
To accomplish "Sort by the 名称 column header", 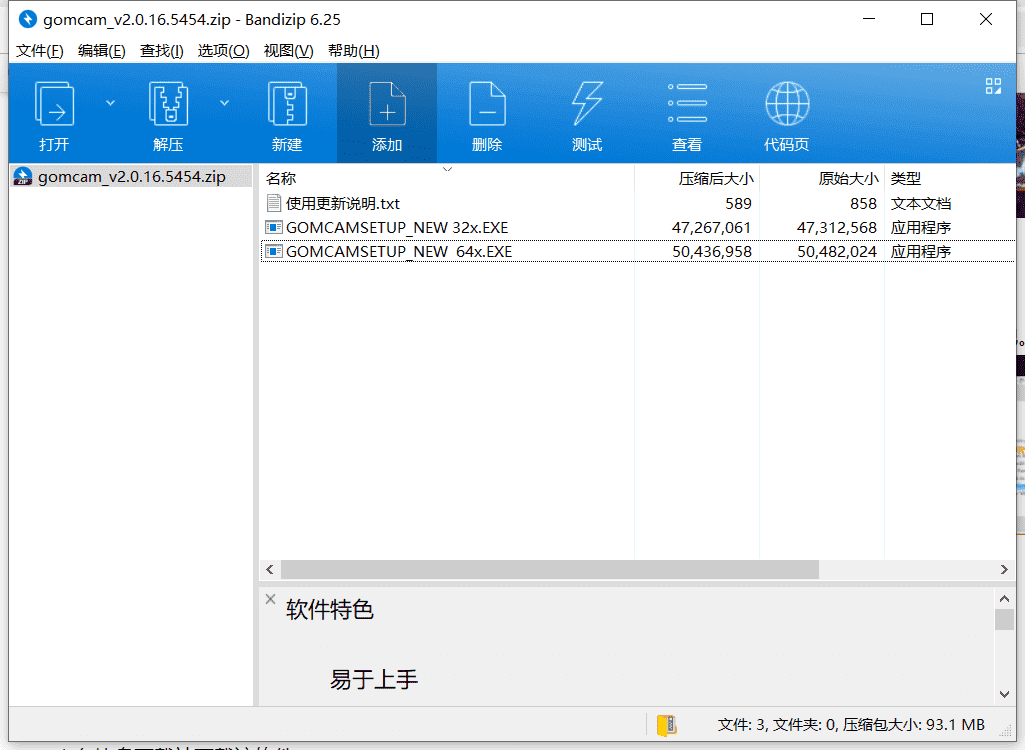I will (x=446, y=179).
